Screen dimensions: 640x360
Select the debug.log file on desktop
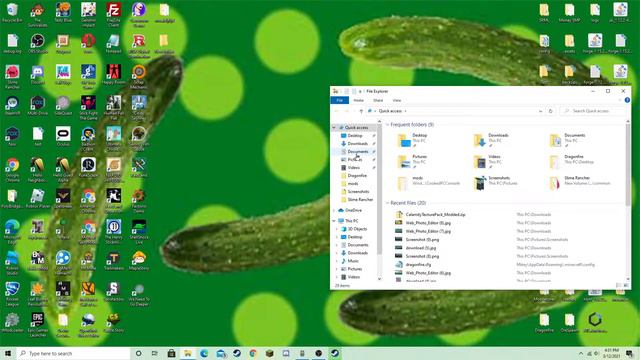[12, 44]
